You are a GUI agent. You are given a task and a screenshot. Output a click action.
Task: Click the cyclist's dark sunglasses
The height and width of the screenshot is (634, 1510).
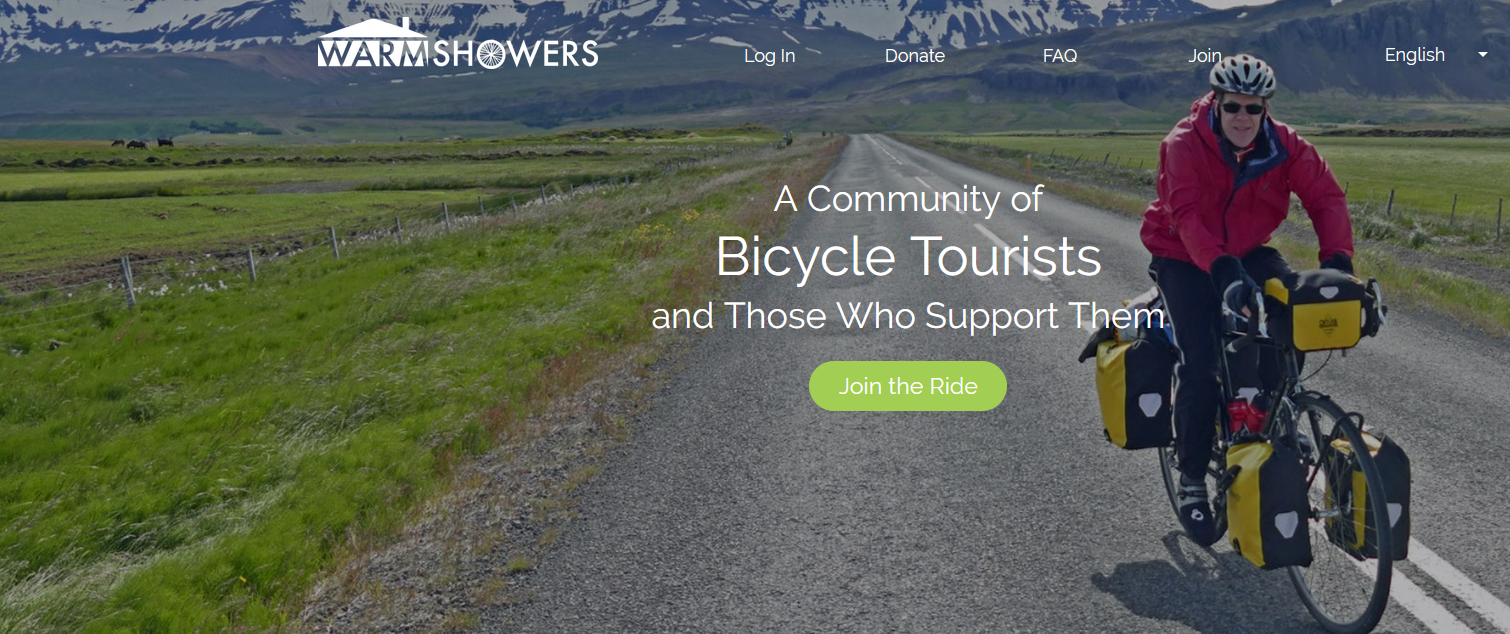[1242, 108]
